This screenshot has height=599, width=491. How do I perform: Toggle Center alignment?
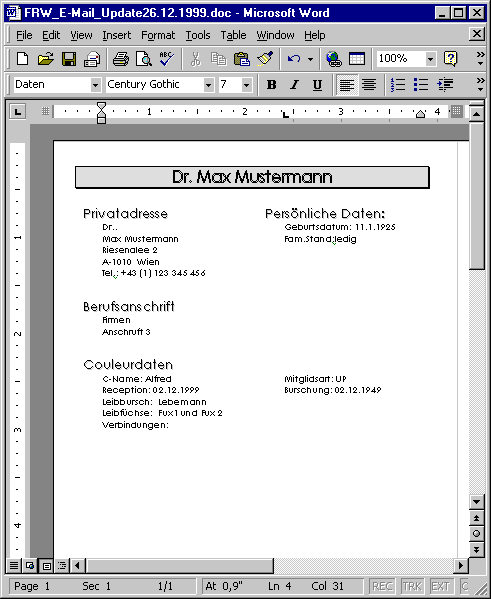coord(369,84)
